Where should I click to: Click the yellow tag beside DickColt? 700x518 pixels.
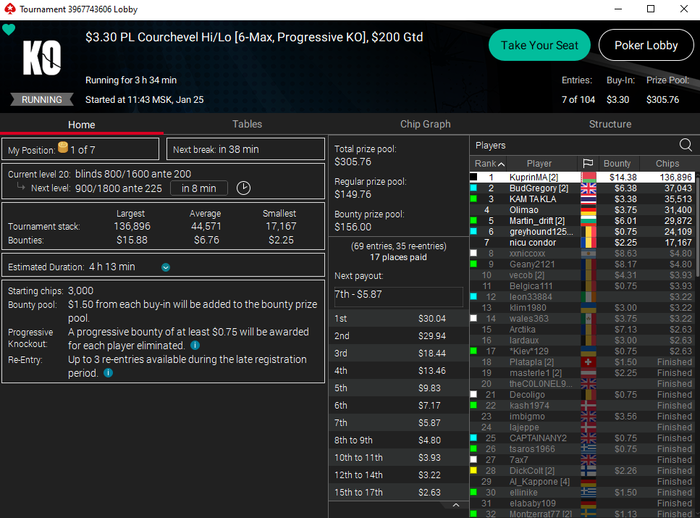(x=473, y=470)
